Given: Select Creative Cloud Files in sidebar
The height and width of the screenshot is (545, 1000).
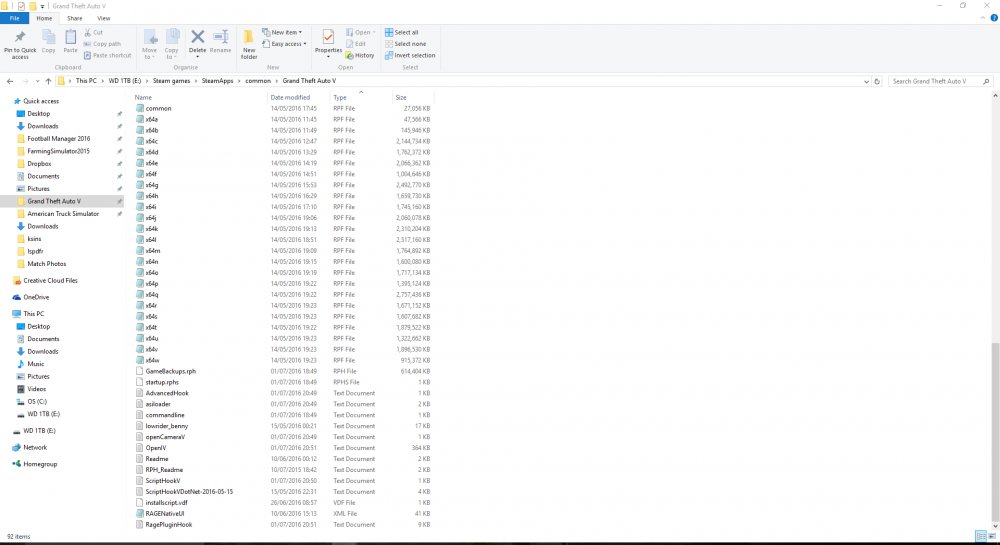Looking at the screenshot, I should (x=50, y=280).
